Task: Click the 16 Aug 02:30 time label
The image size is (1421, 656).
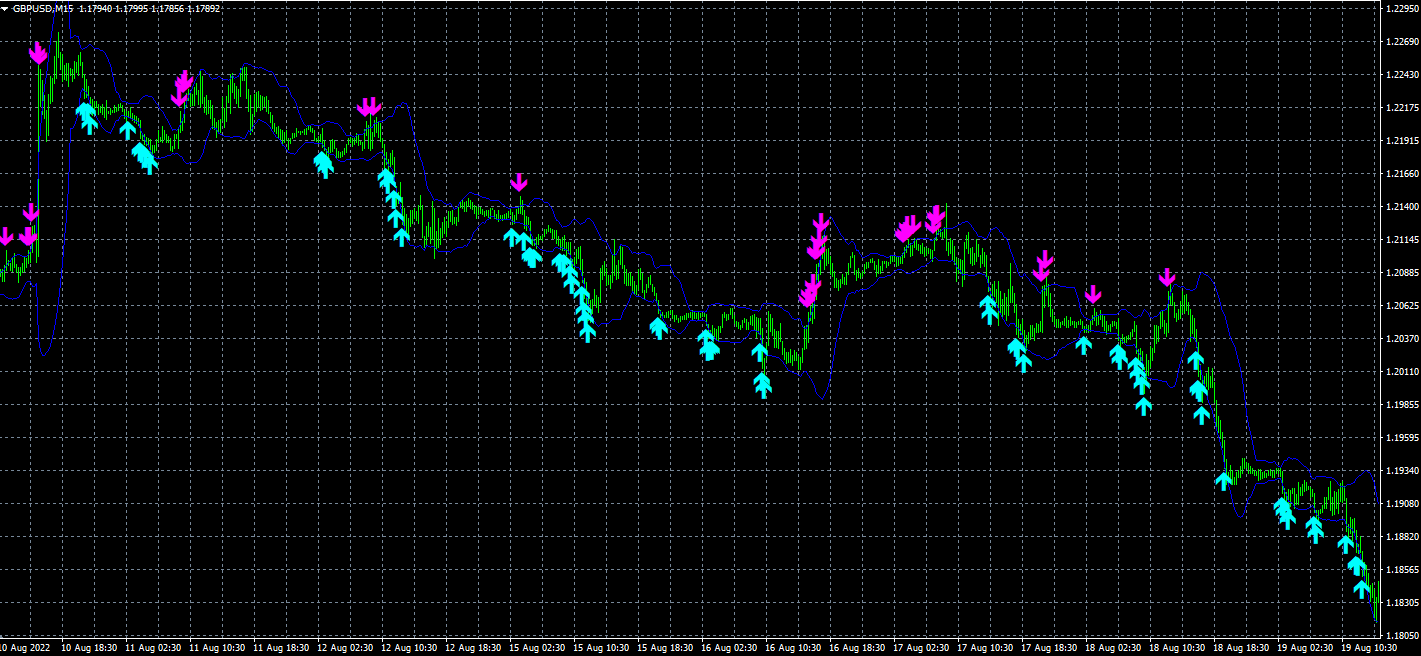Action: [729, 648]
